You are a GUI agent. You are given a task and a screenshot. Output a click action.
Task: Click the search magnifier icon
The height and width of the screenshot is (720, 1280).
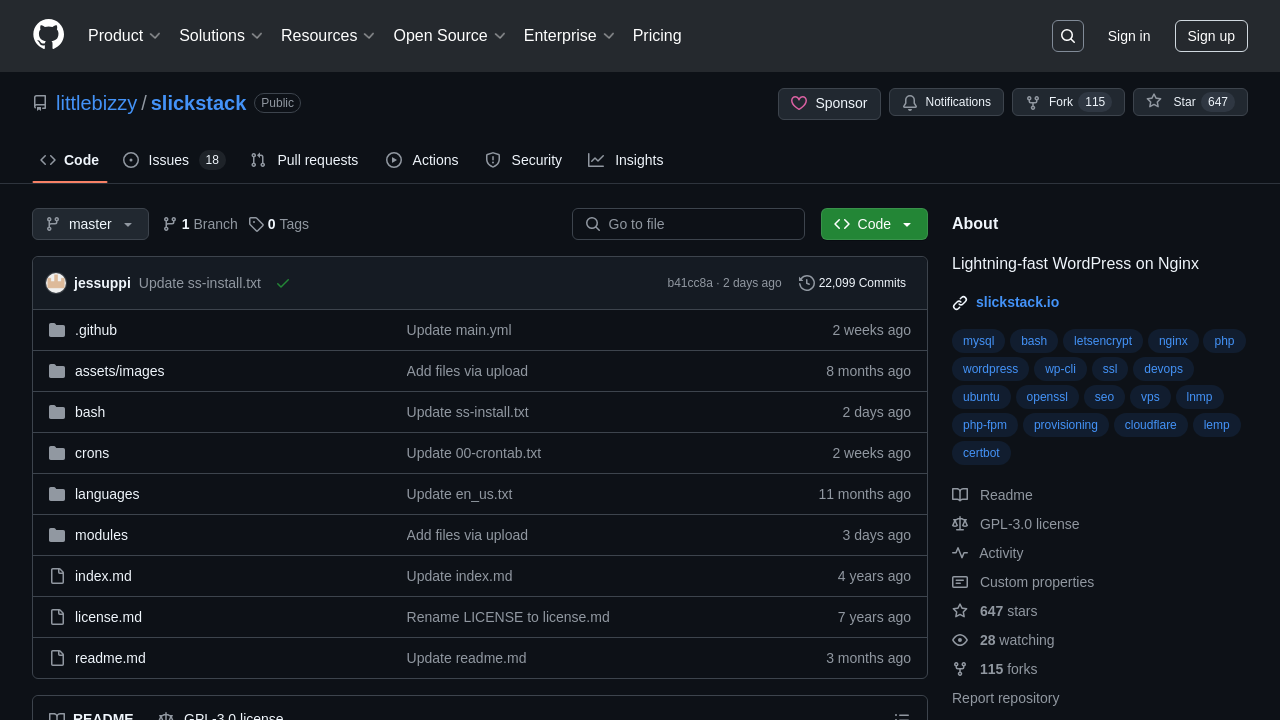tap(1067, 36)
